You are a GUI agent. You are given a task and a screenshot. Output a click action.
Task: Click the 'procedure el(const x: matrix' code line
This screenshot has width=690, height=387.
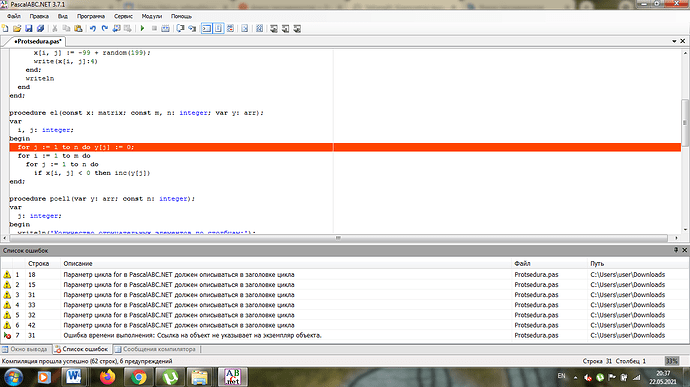click(x=136, y=113)
